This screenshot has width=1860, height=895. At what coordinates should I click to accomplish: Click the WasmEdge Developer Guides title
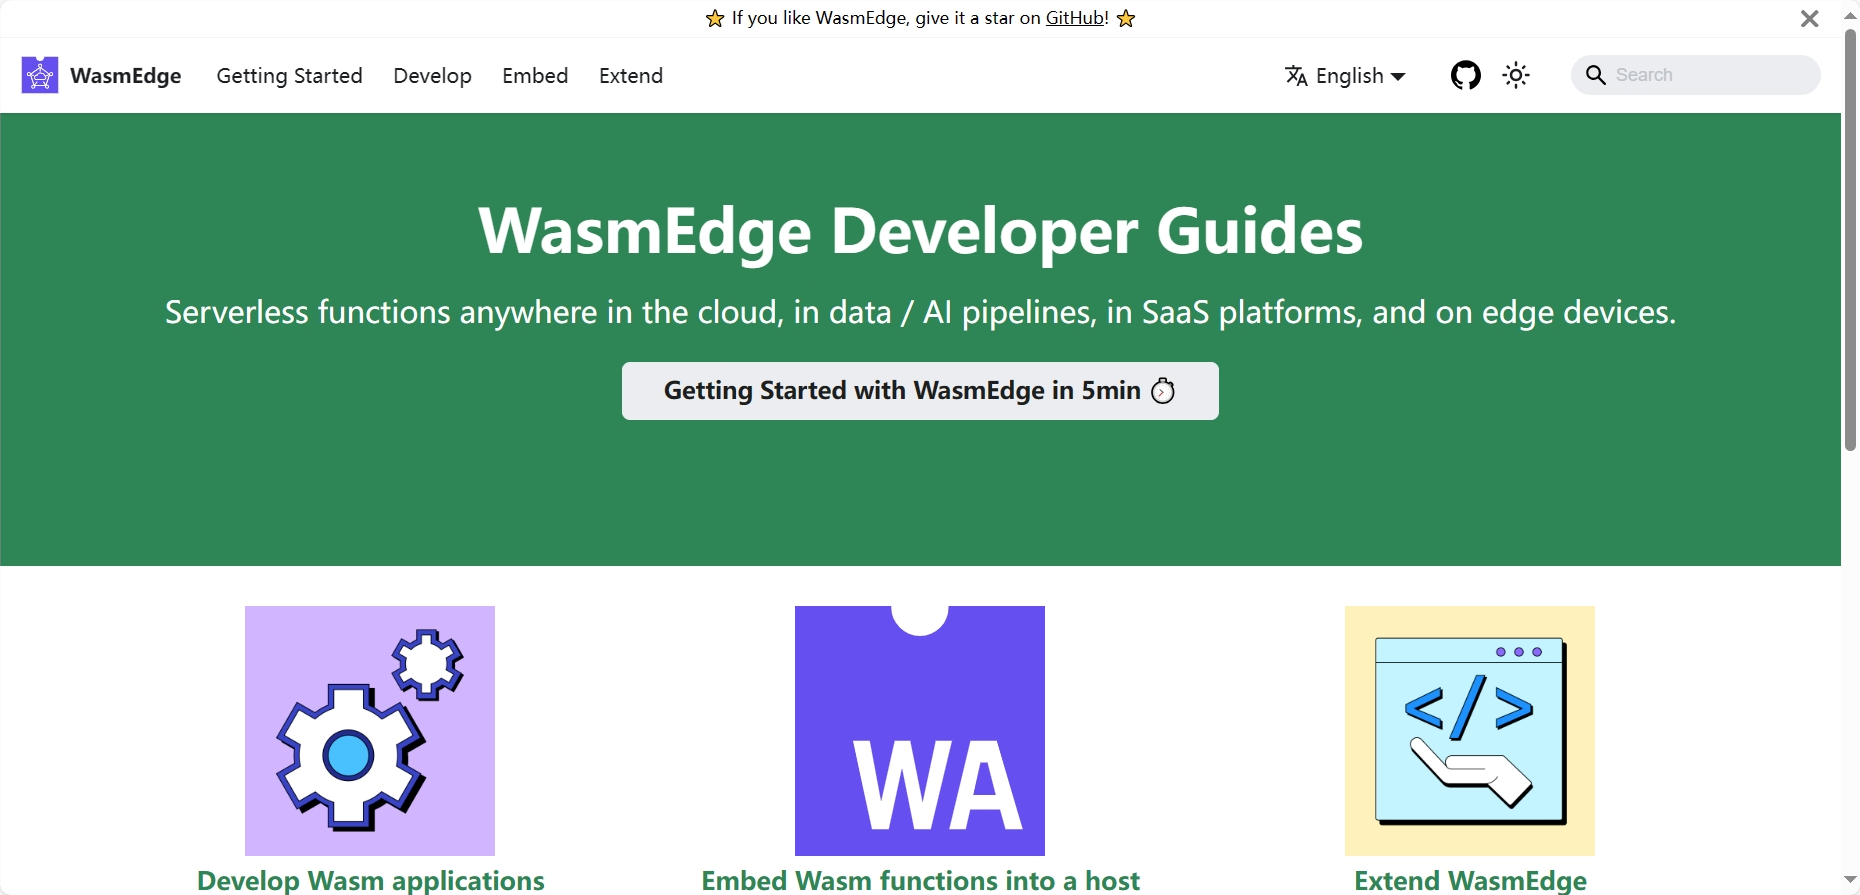[x=920, y=231]
